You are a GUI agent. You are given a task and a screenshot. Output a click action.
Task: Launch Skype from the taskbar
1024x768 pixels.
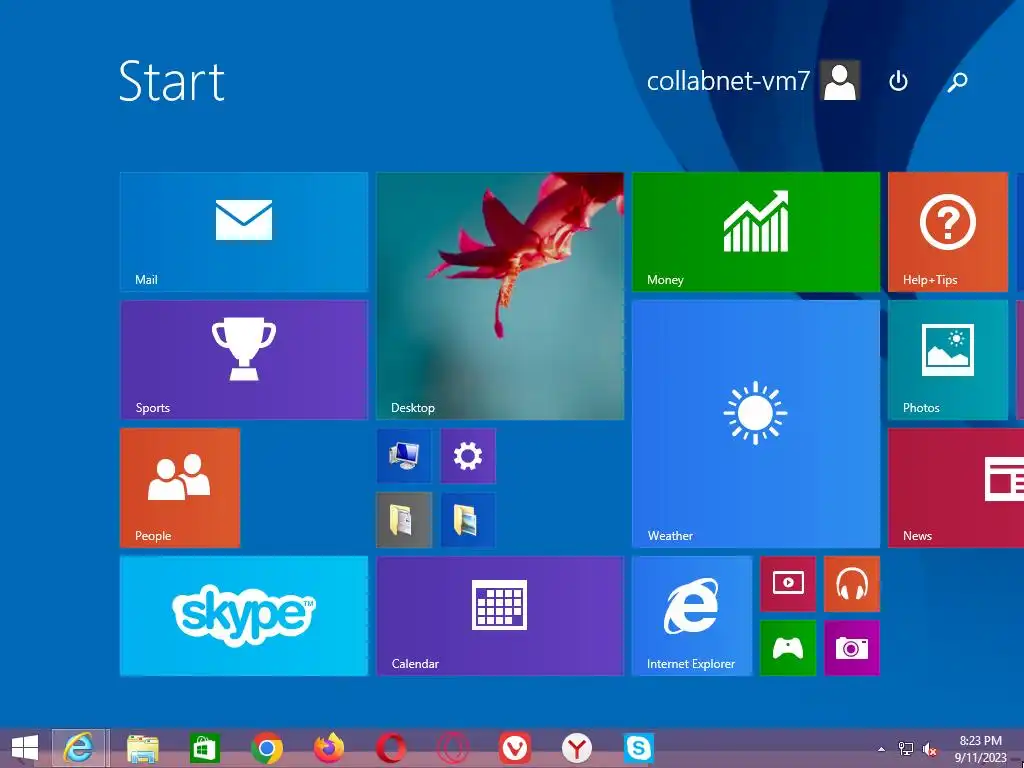(639, 748)
